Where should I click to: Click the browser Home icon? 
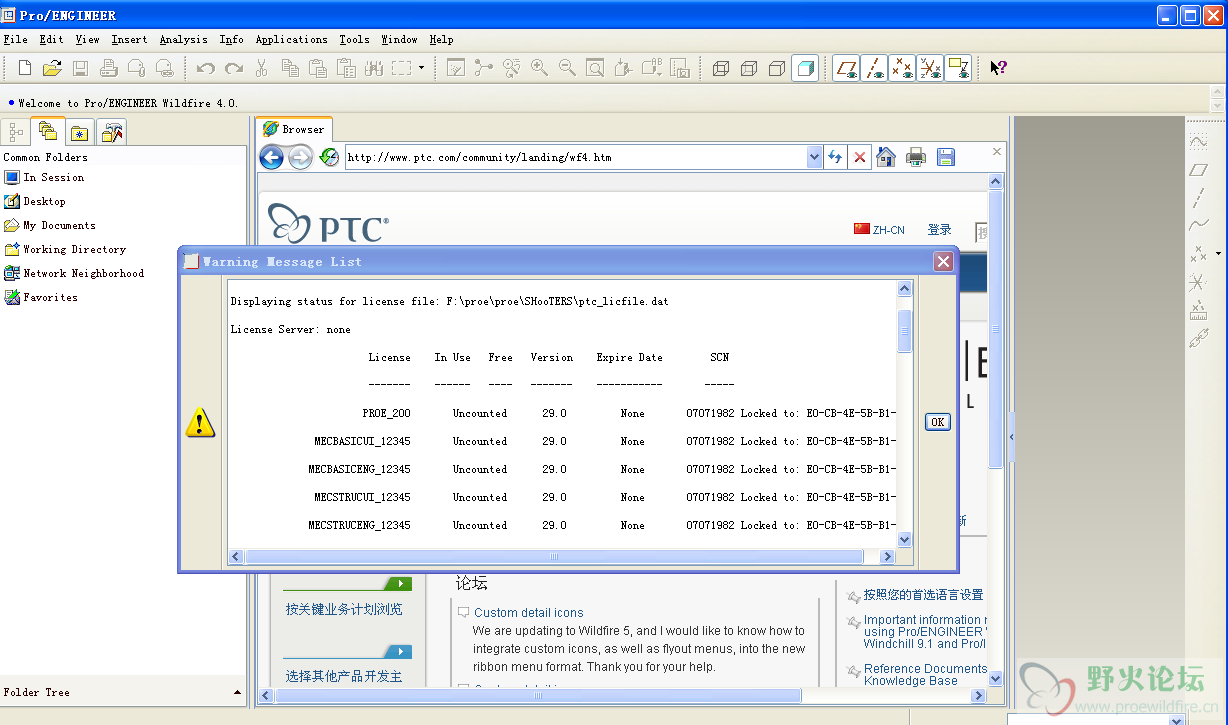pos(886,157)
